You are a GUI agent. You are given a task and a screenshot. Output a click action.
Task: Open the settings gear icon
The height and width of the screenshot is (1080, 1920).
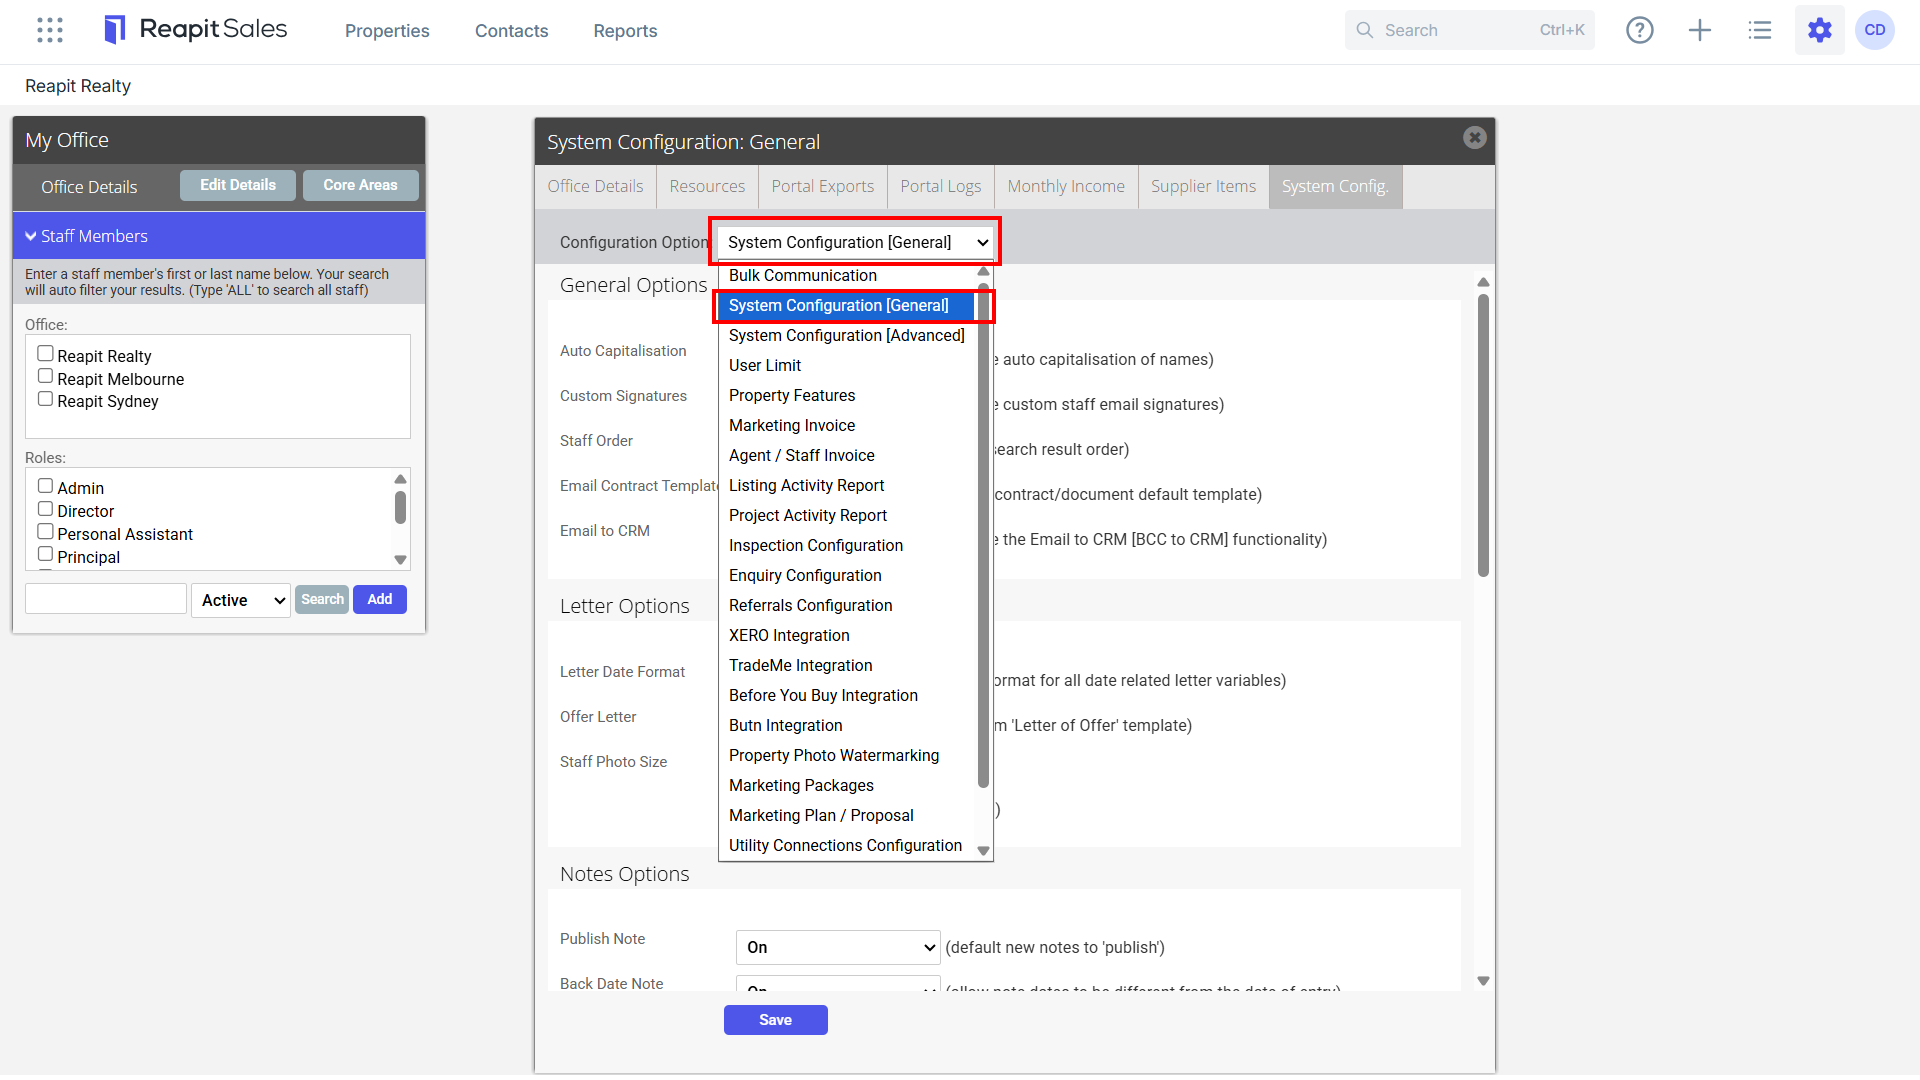pyautogui.click(x=1820, y=30)
